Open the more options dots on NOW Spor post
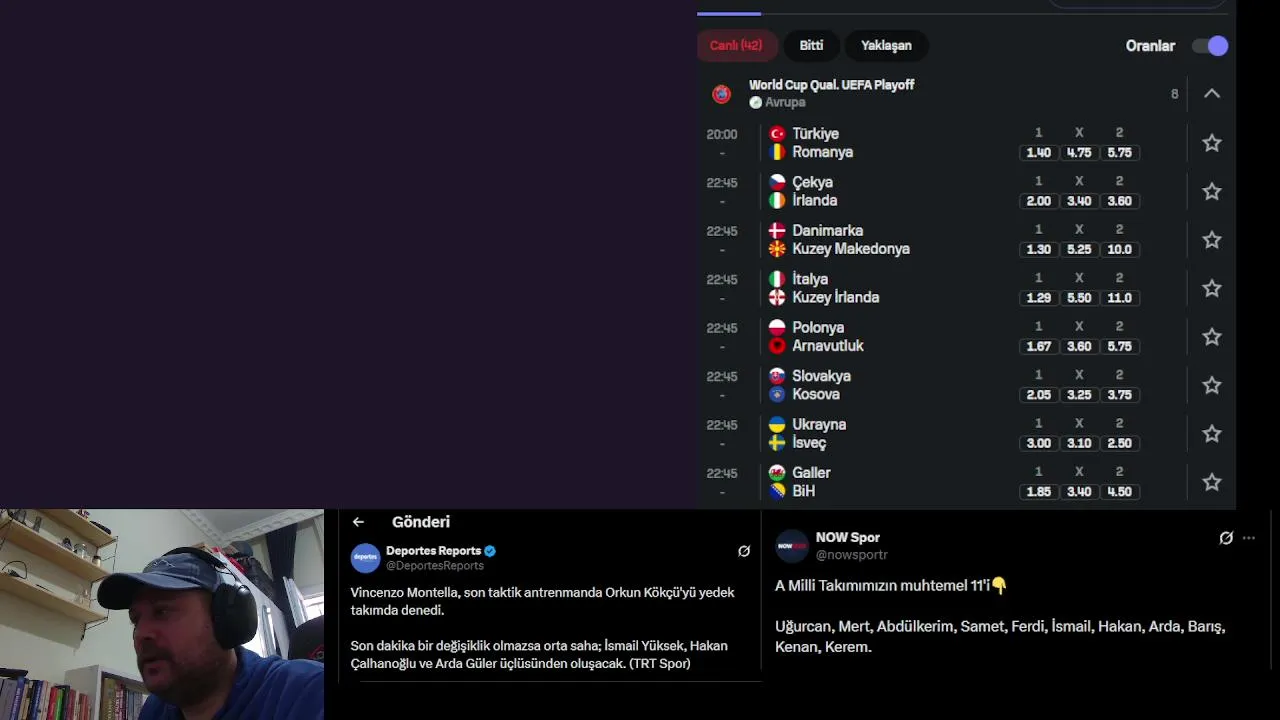The height and width of the screenshot is (720, 1280). click(1248, 538)
